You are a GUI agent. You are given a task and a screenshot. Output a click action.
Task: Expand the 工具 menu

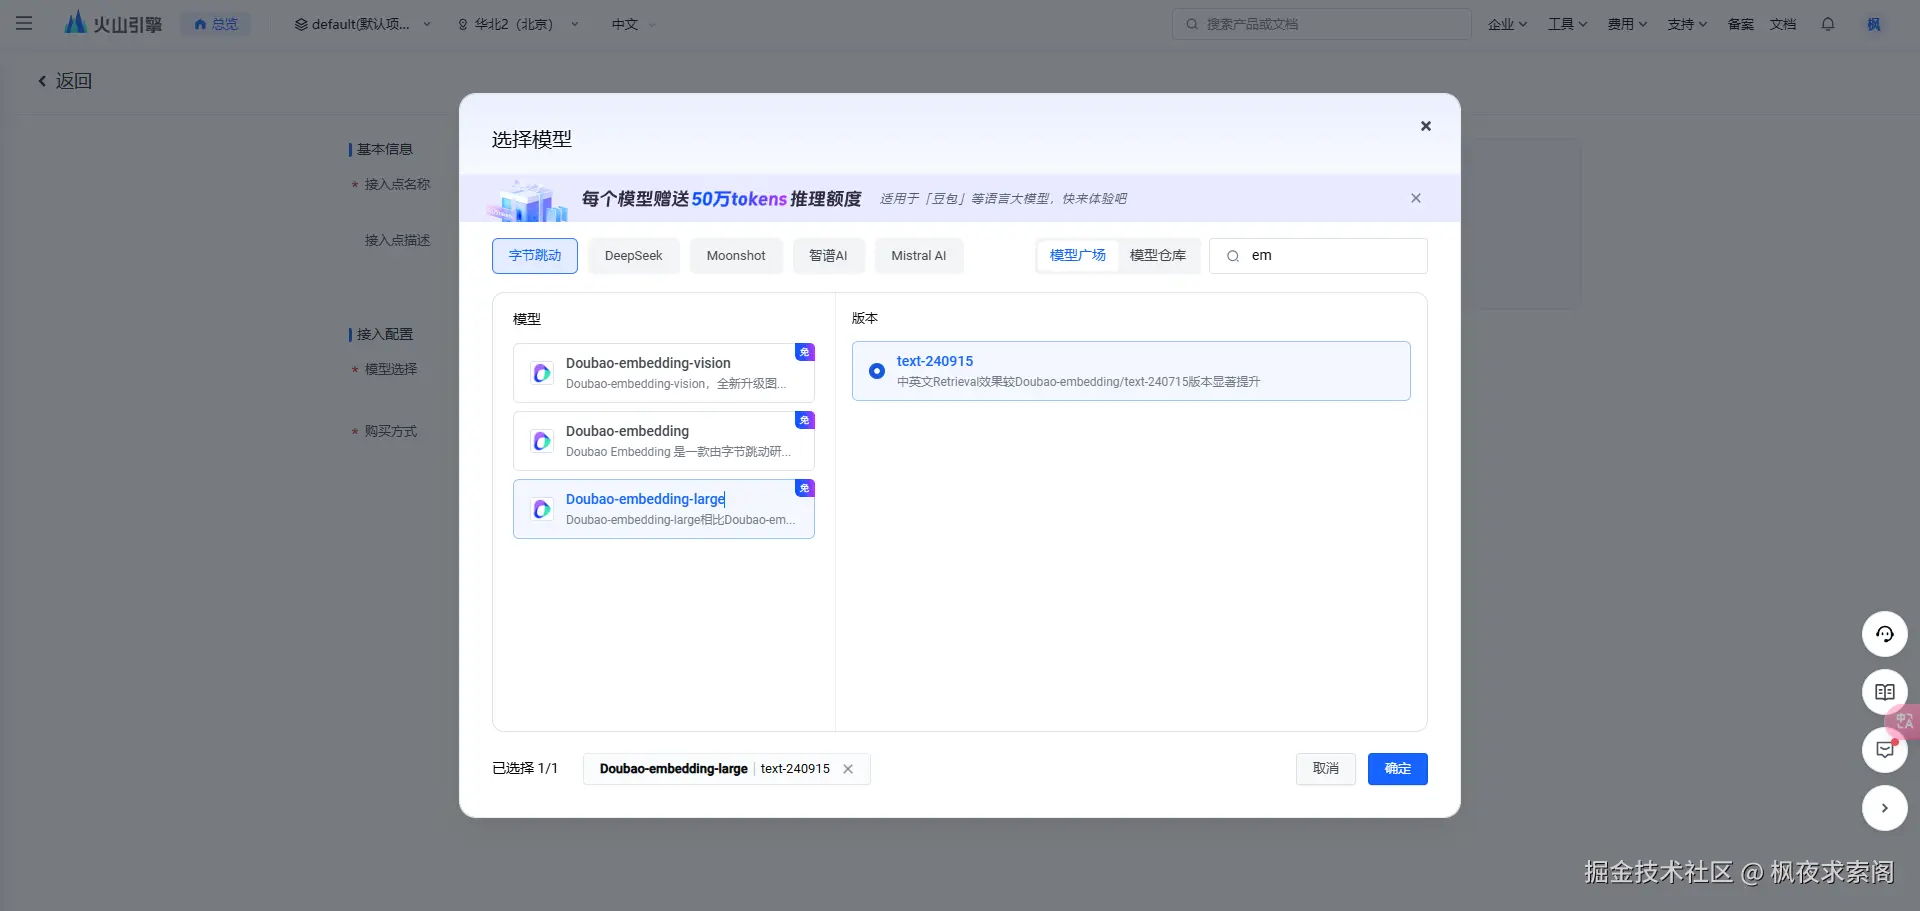pyautogui.click(x=1567, y=24)
